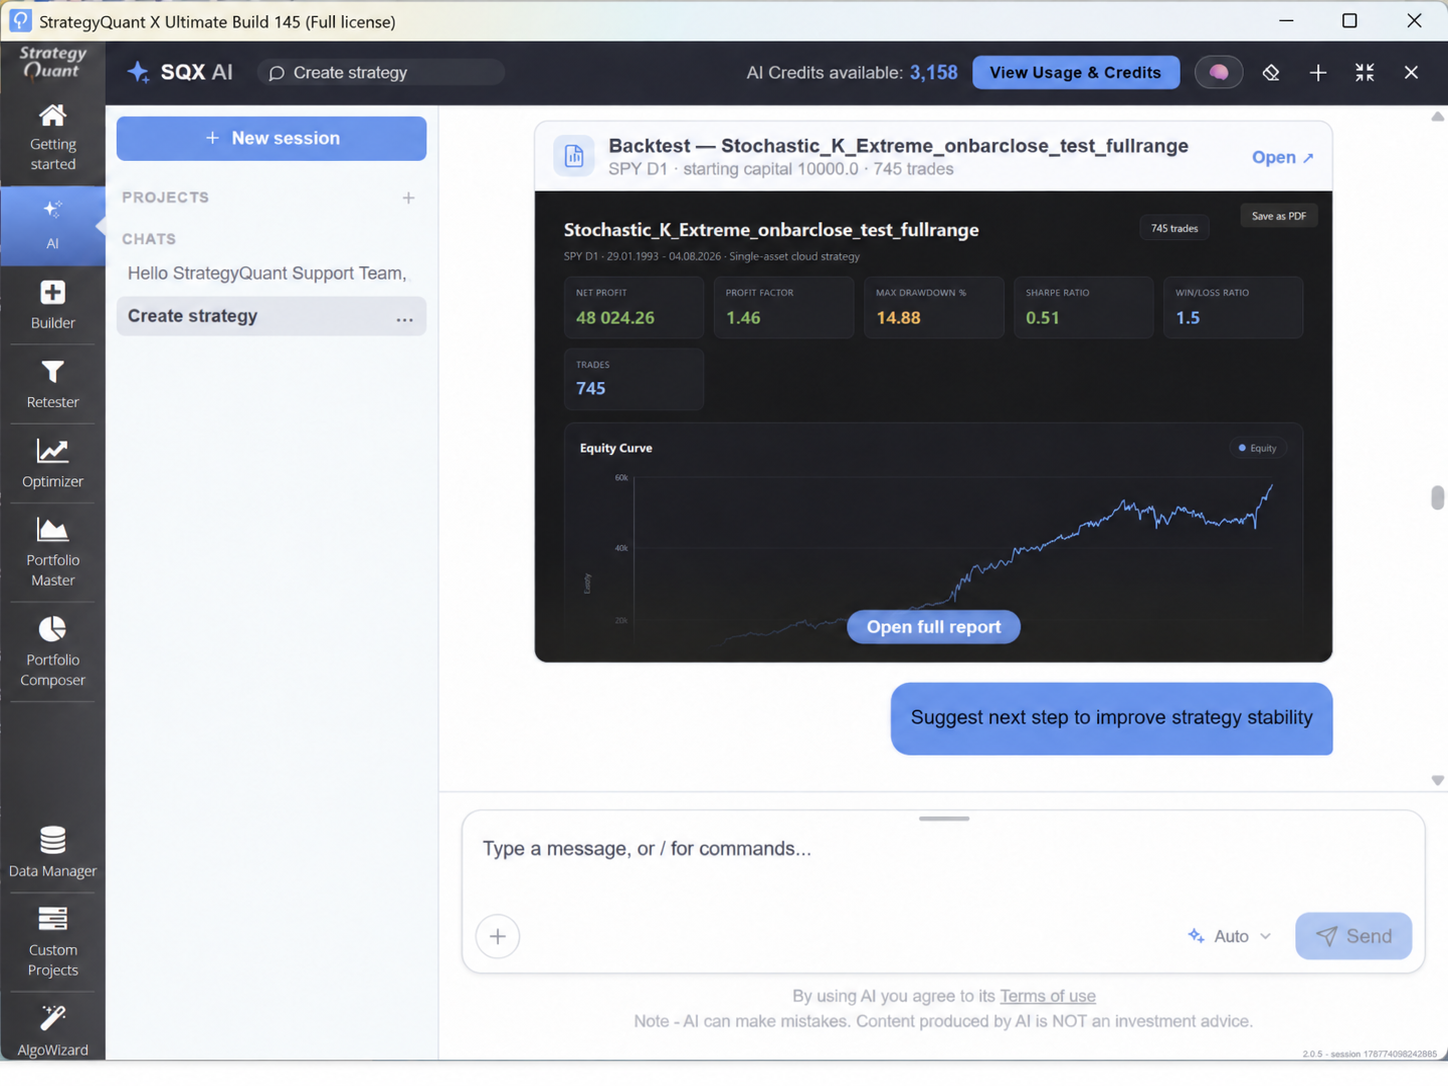Click the backtest document icon

point(574,156)
